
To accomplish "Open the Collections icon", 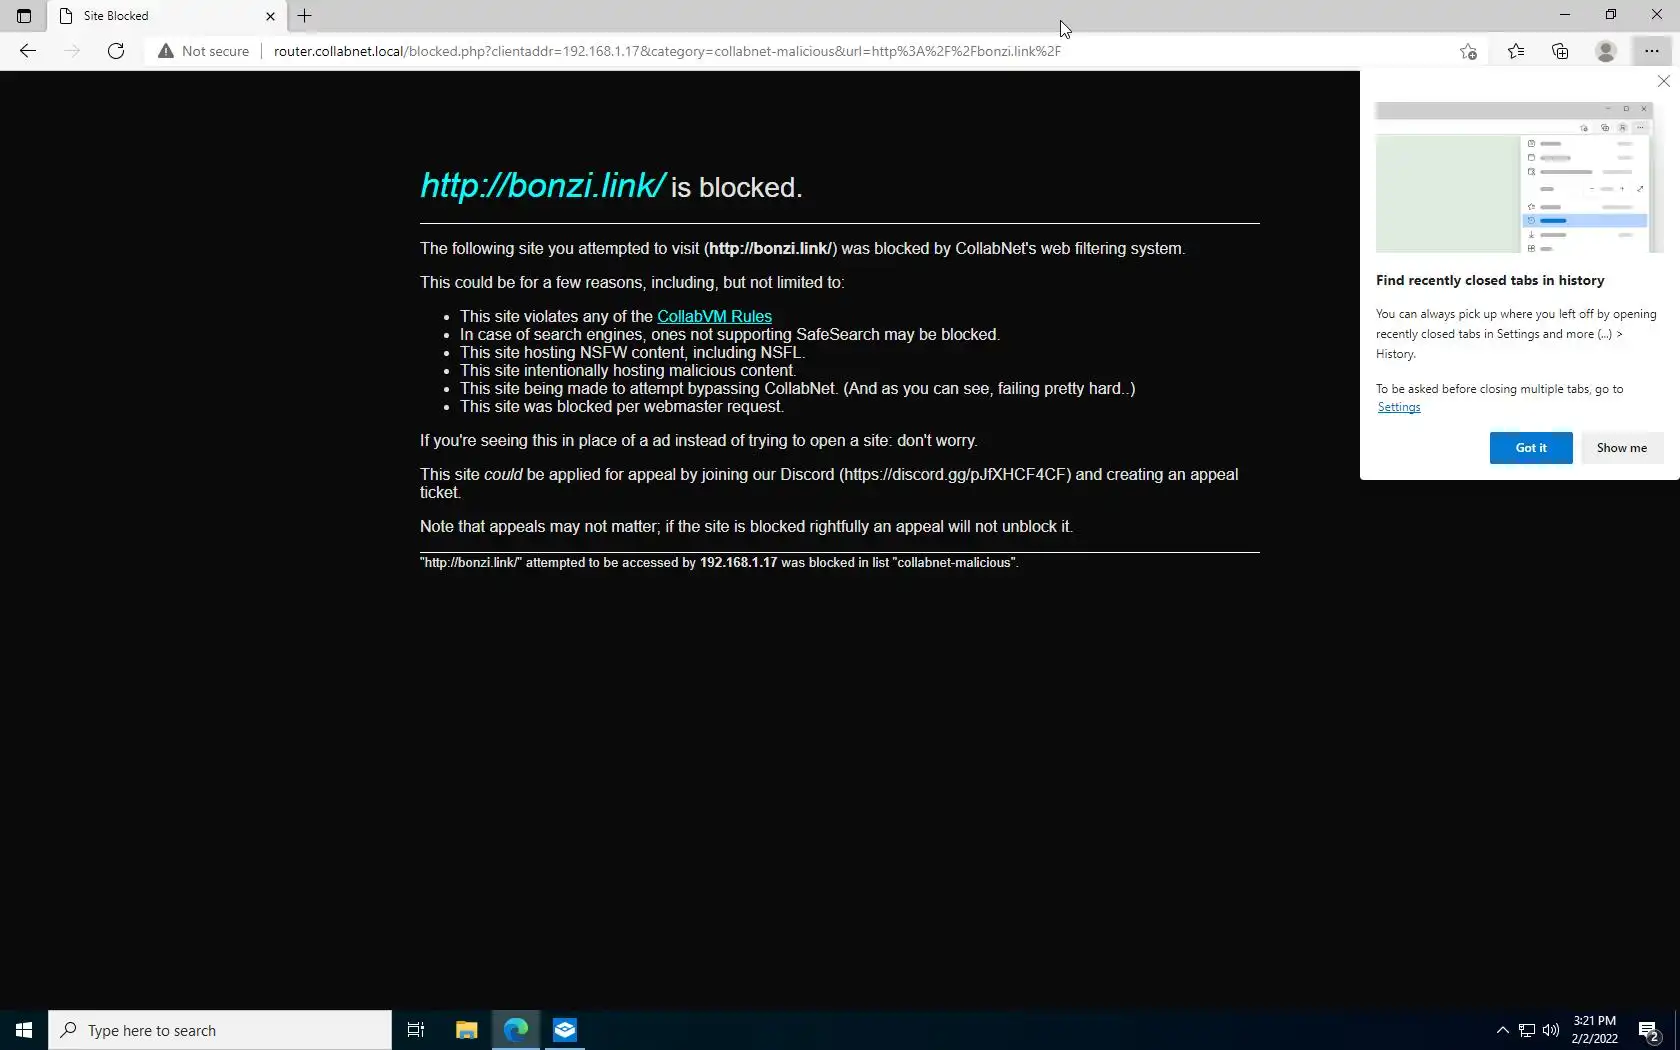I will (x=1560, y=51).
